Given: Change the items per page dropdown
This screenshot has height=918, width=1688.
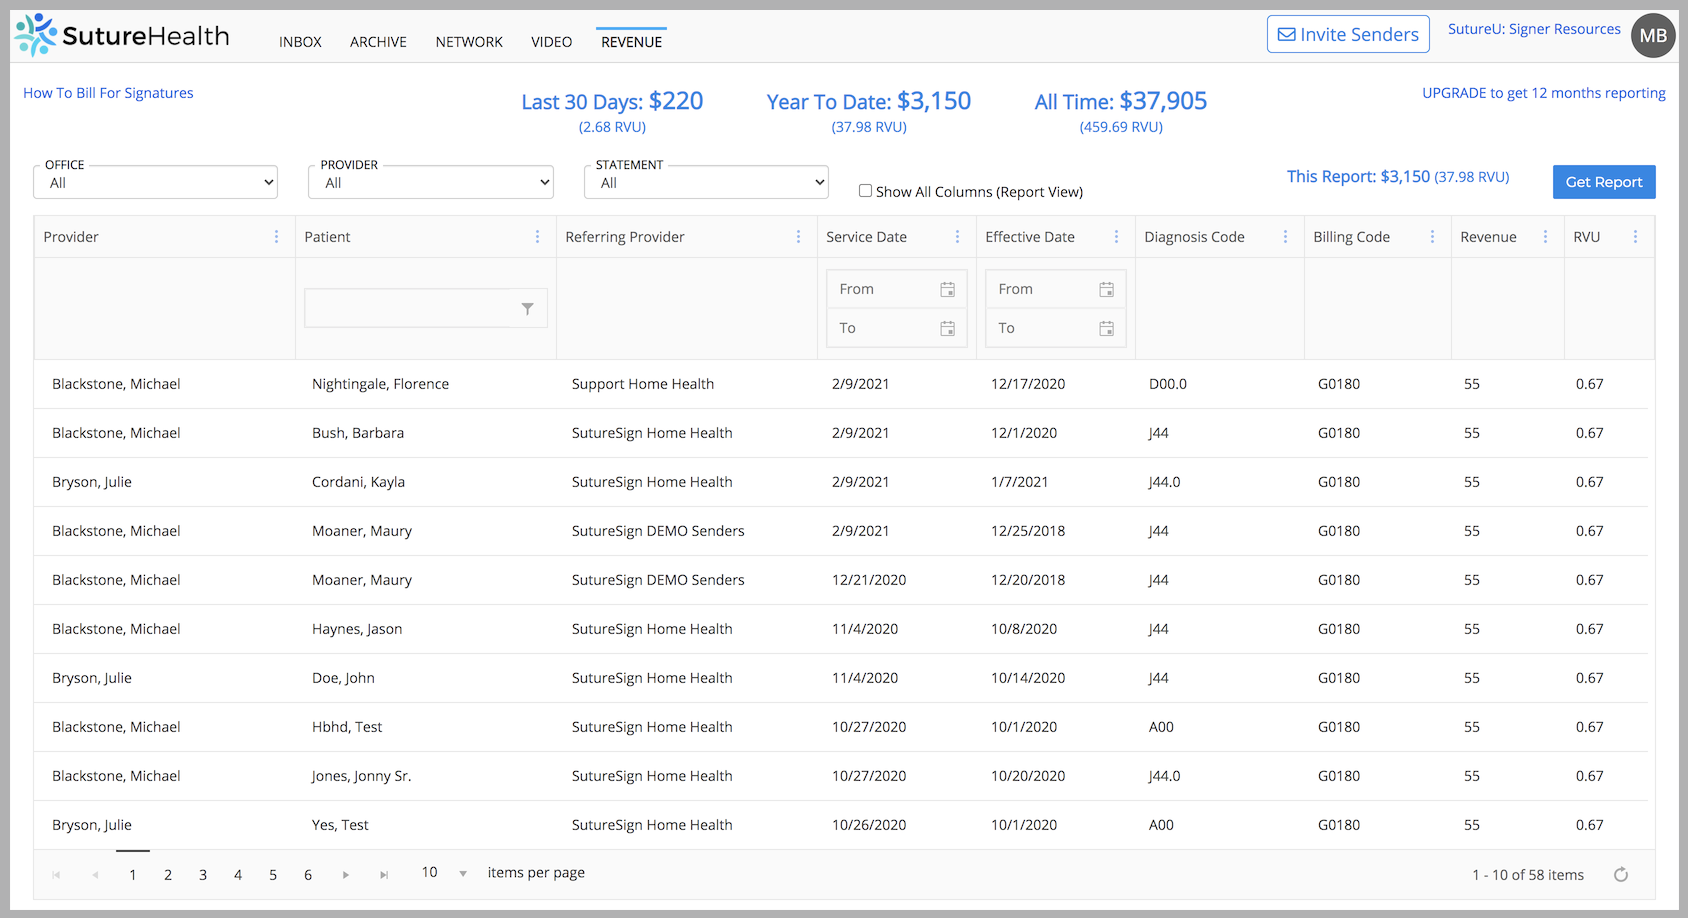Looking at the screenshot, I should click(x=441, y=872).
